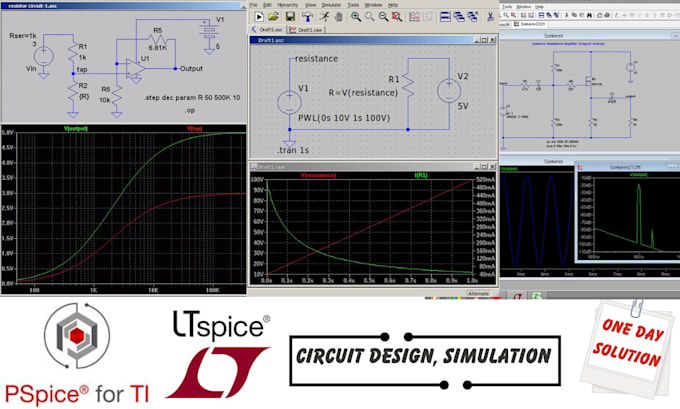The width and height of the screenshot is (680, 409).
Task: Click the Vin source symbol in left schematic
Action: [x=43, y=56]
